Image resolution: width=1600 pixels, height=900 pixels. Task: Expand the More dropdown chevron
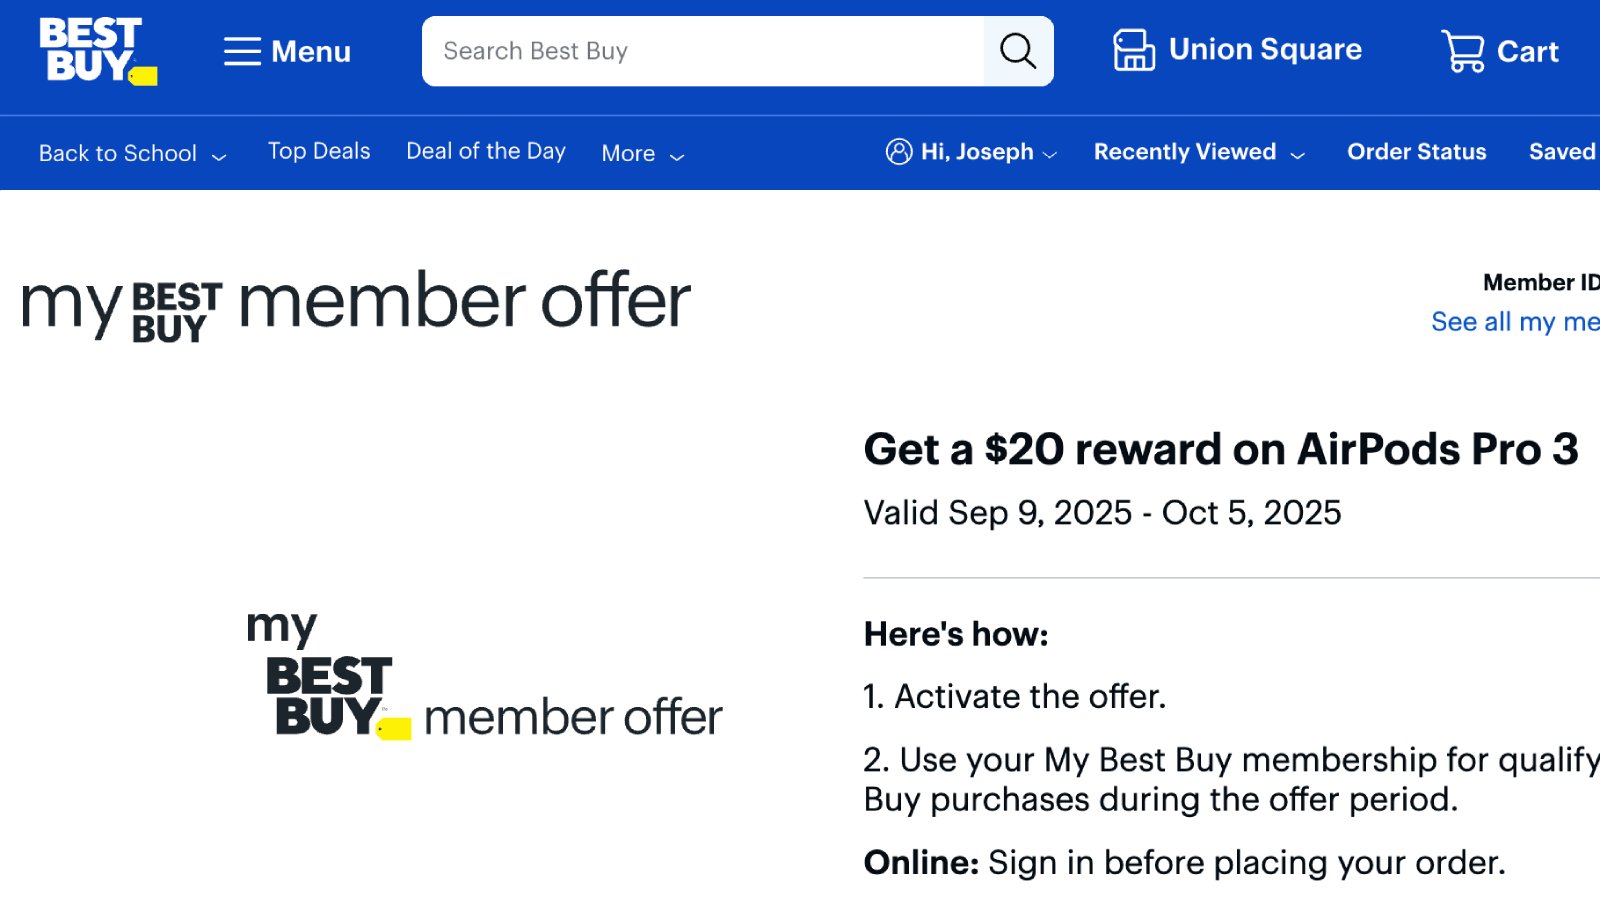(x=677, y=156)
